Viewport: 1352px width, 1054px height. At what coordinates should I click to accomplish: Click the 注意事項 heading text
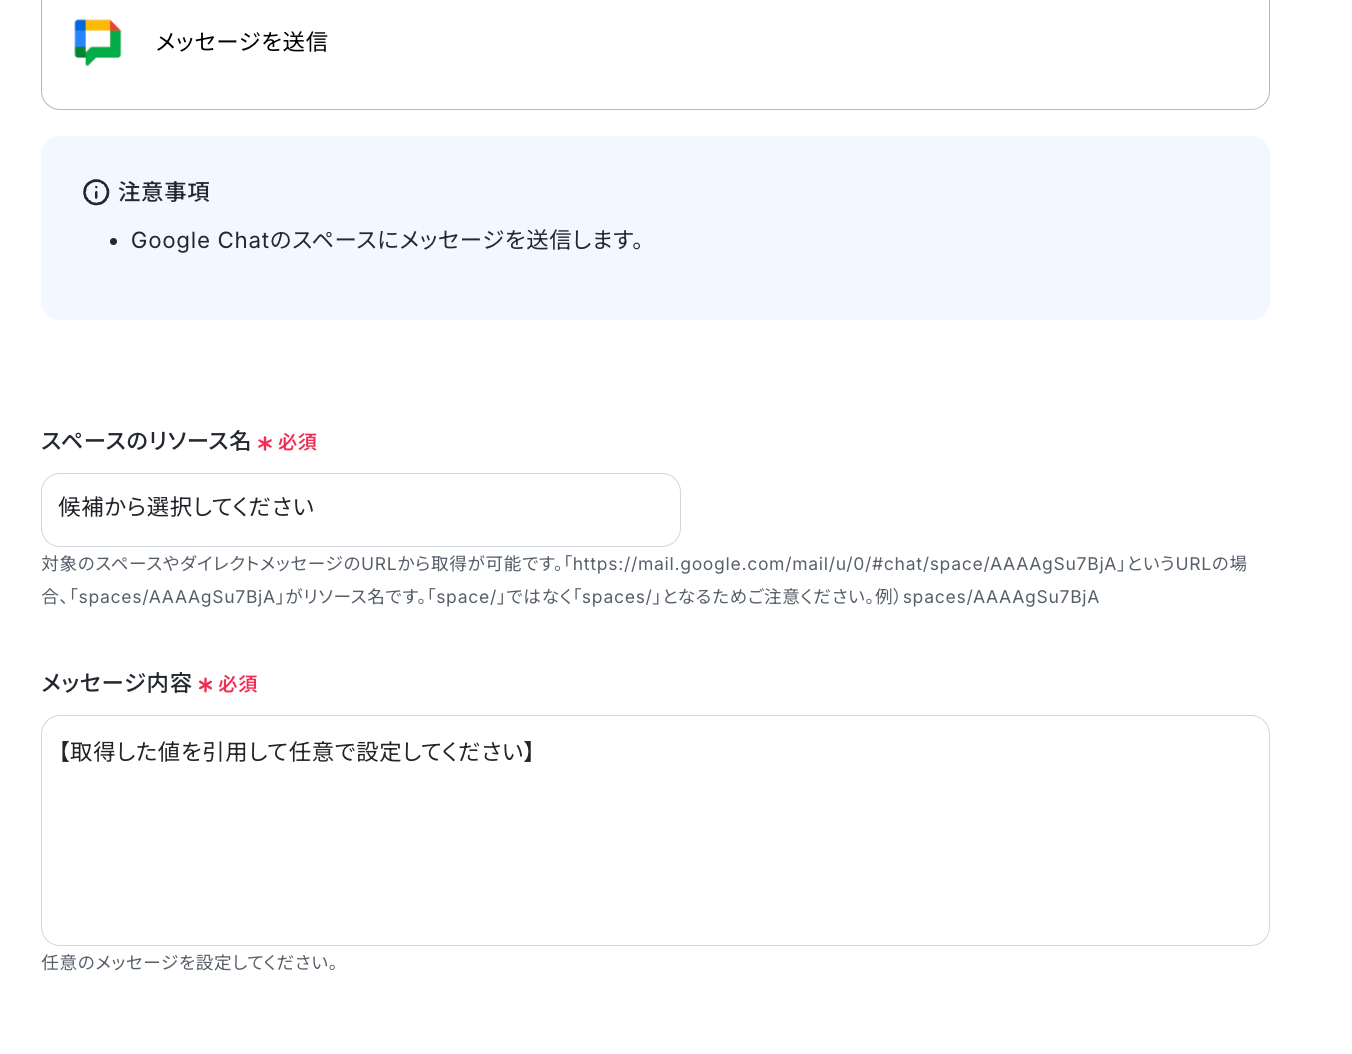tap(164, 192)
